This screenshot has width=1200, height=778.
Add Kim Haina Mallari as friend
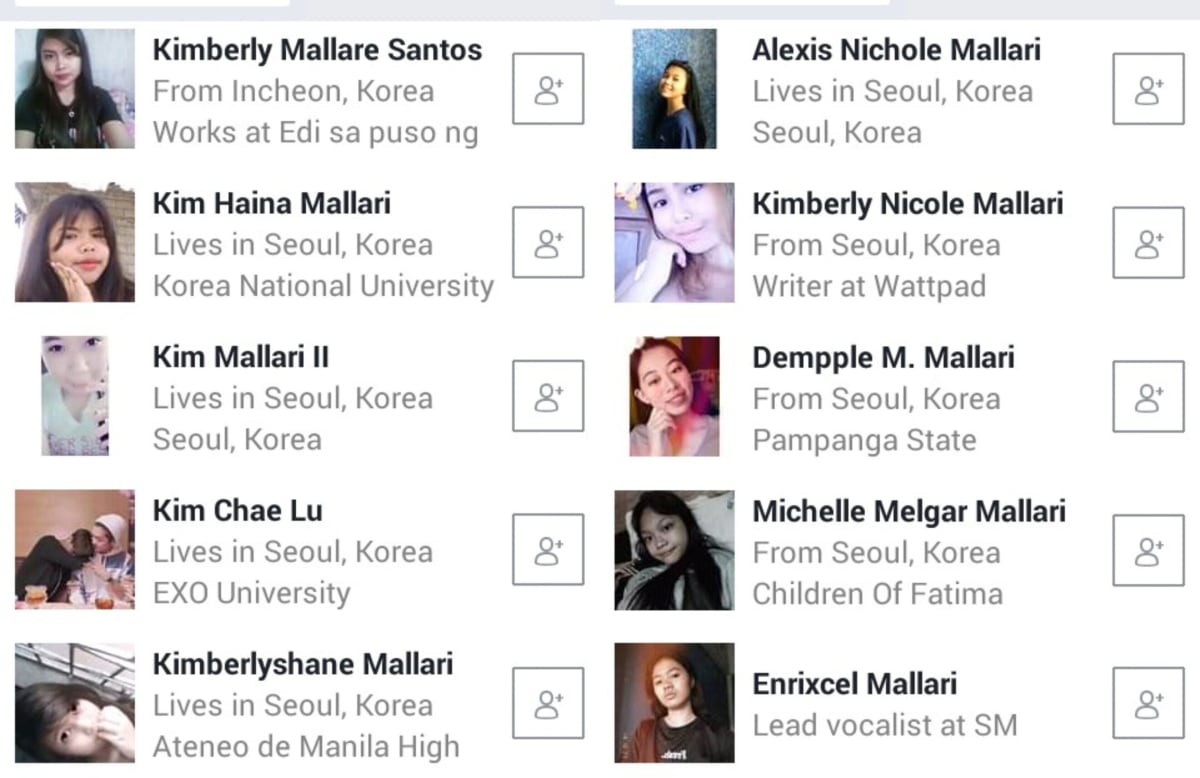[548, 242]
